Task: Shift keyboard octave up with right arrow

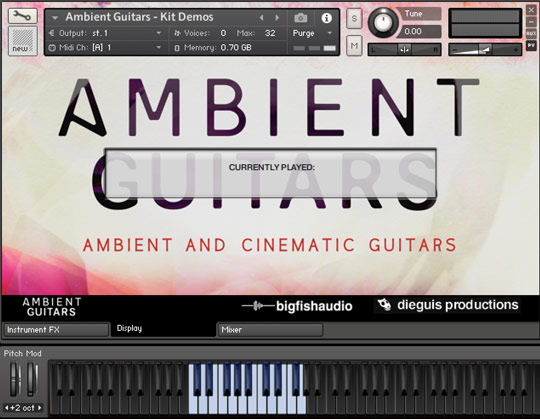Action: click(x=40, y=408)
